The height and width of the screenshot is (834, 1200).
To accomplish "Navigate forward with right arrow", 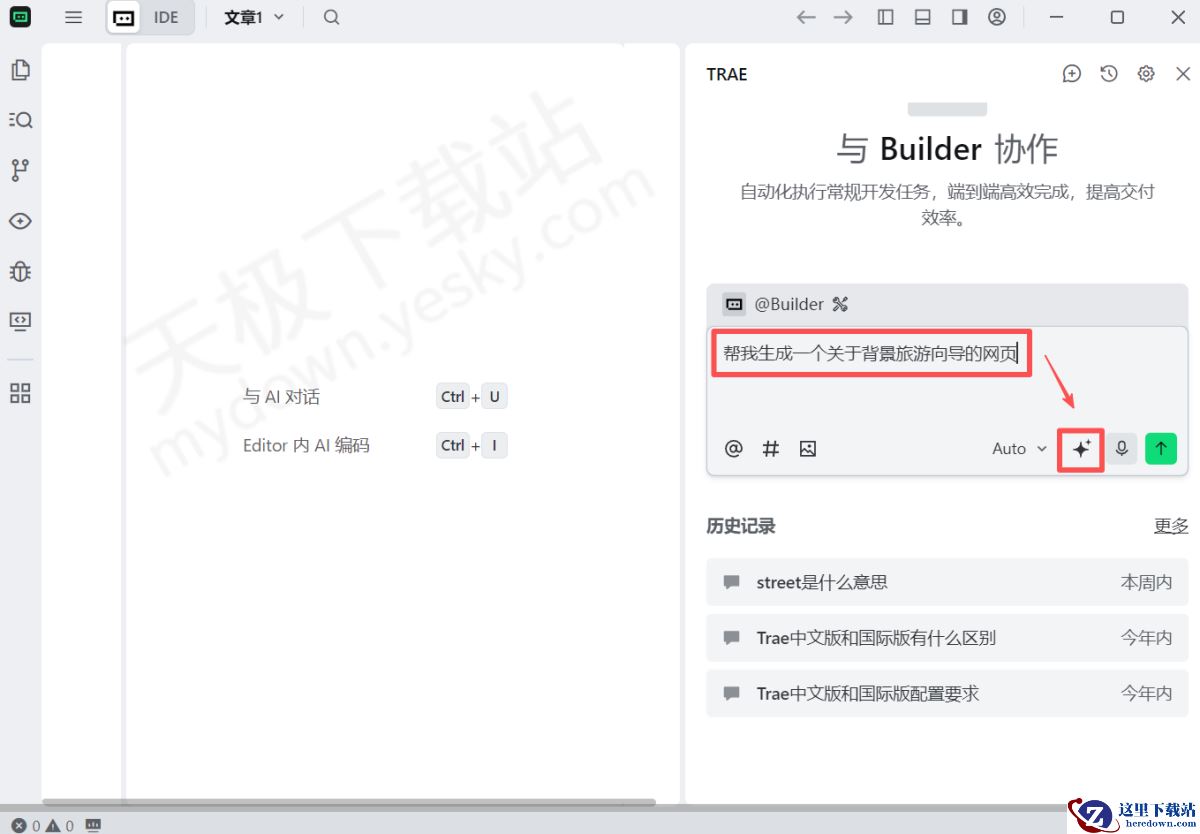I will click(x=843, y=17).
